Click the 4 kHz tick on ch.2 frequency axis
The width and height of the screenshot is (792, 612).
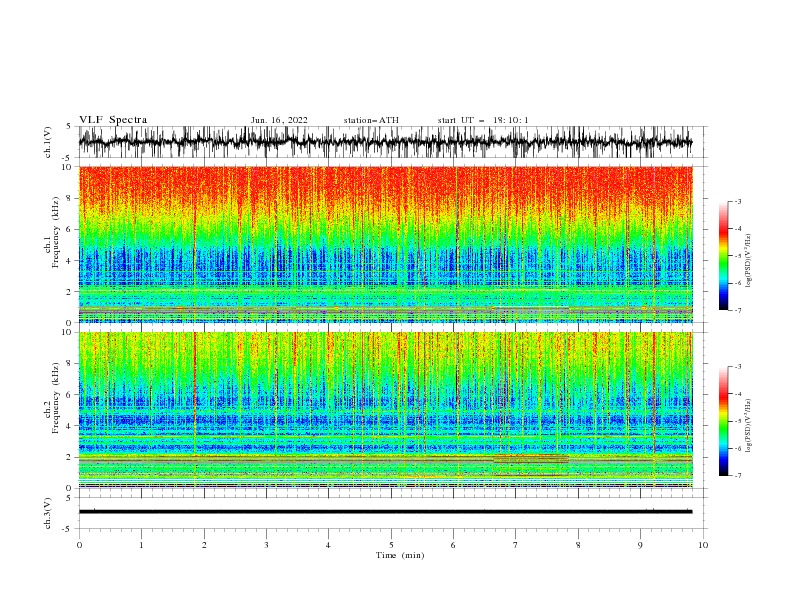click(x=69, y=426)
